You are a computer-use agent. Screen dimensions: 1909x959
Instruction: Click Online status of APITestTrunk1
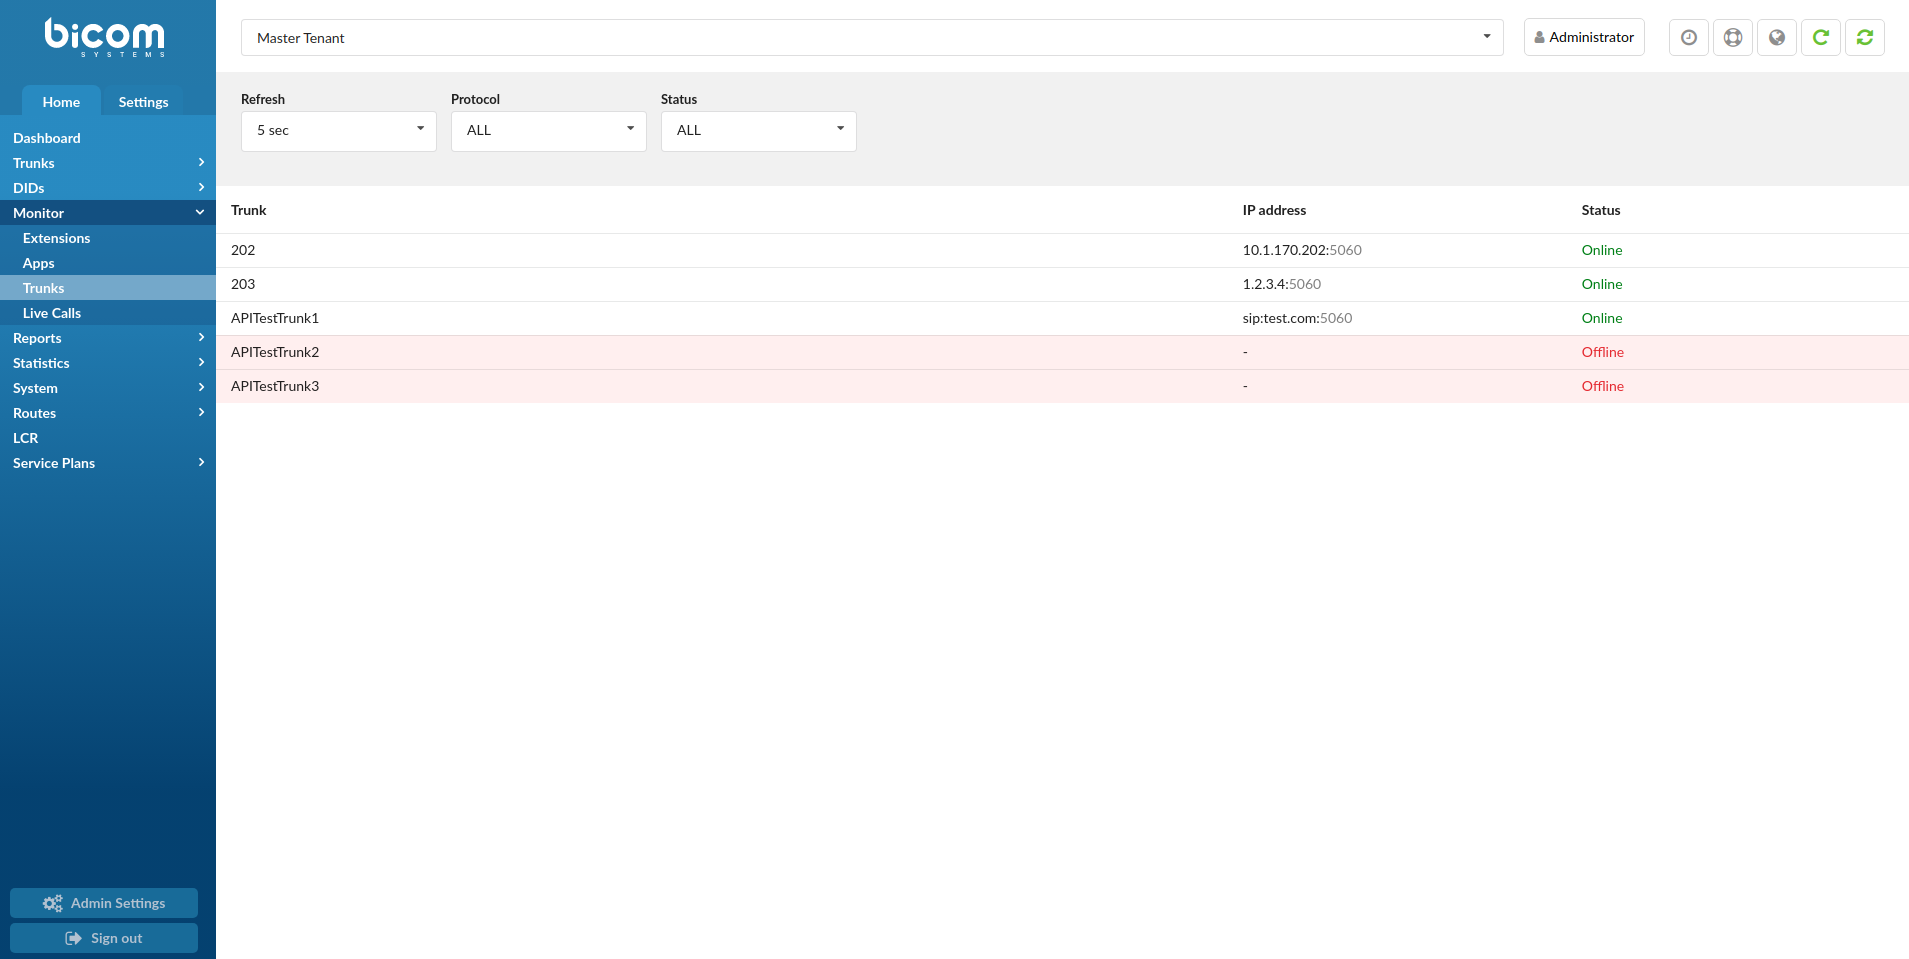click(x=1602, y=318)
